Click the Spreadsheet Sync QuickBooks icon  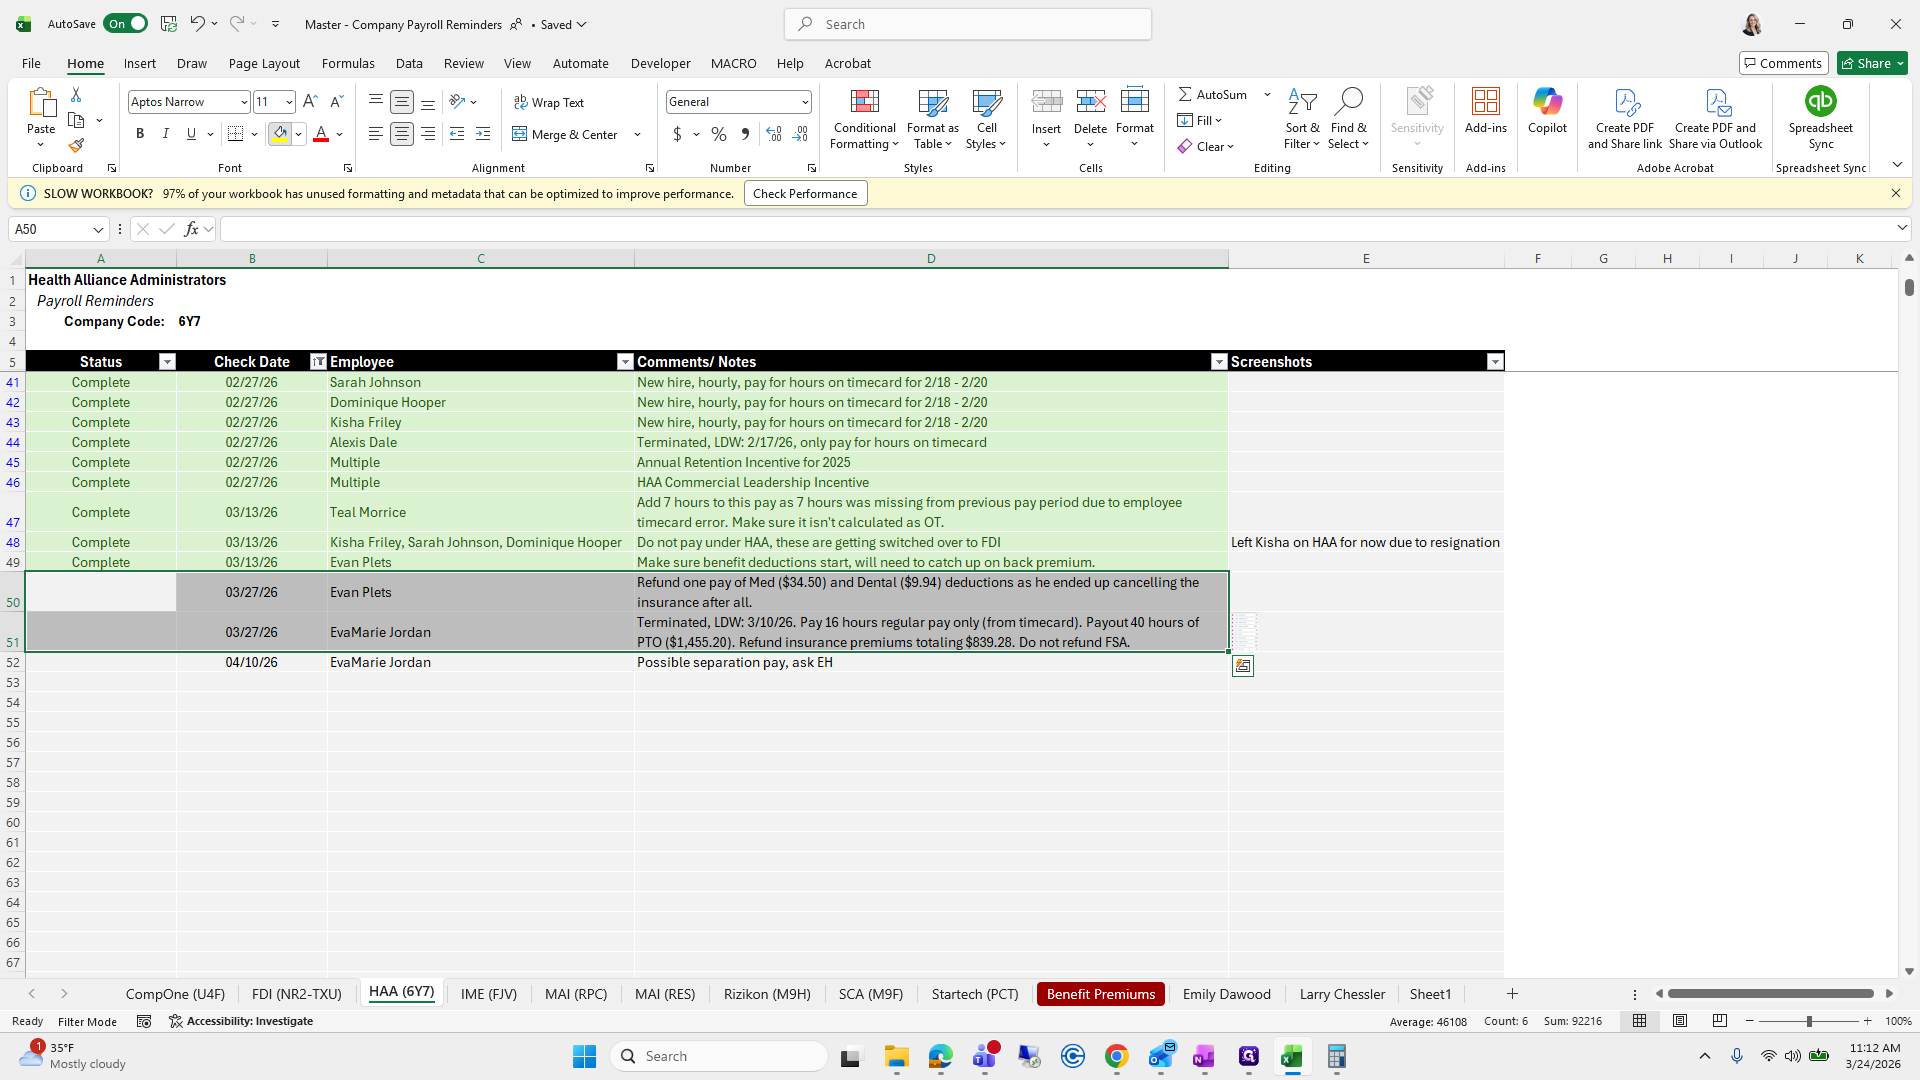(1820, 102)
